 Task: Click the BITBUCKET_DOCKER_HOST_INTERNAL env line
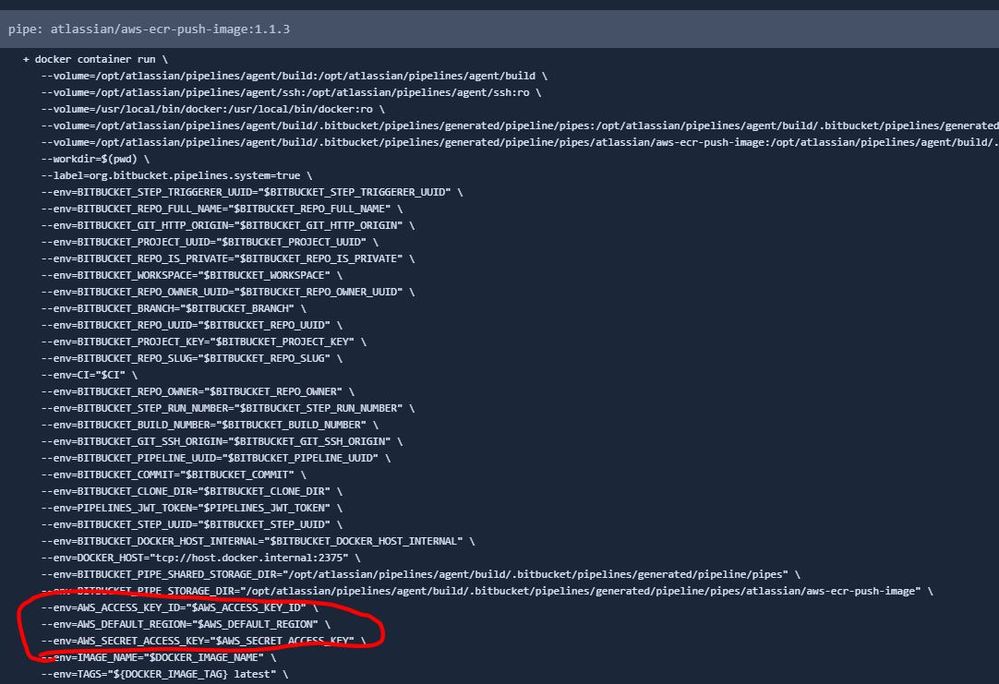[258, 541]
